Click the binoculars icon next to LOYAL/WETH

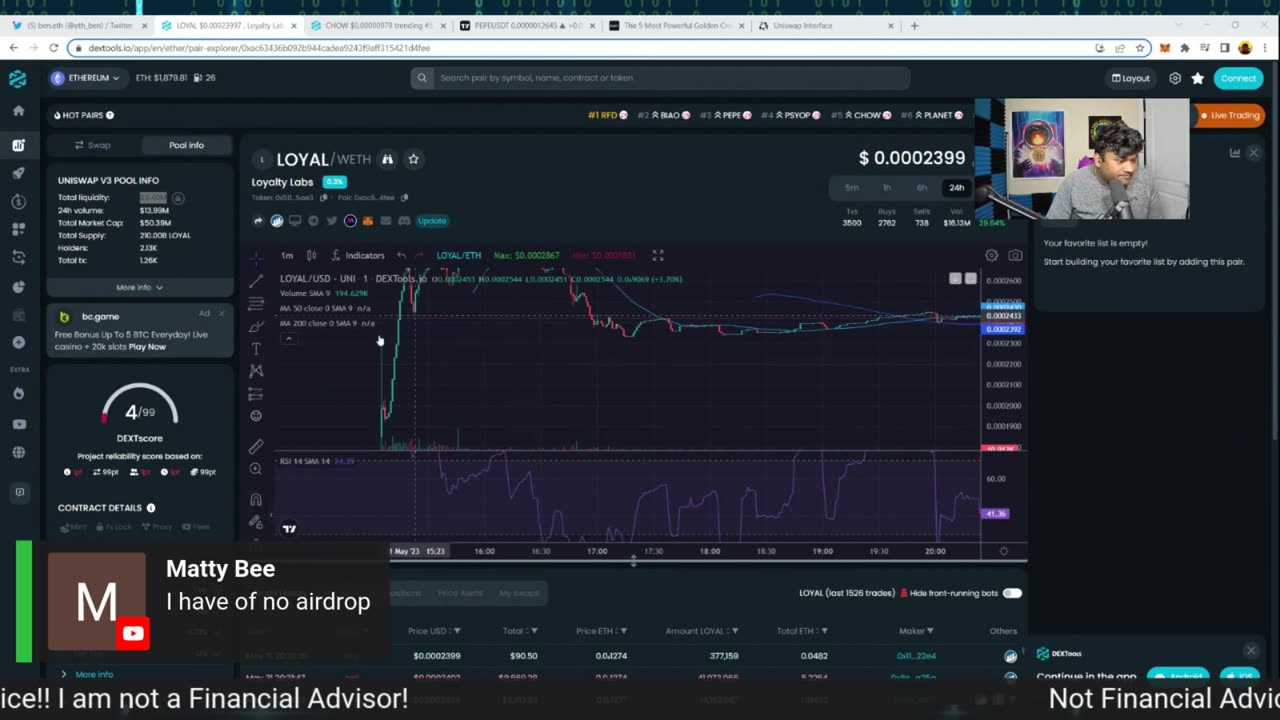(387, 159)
